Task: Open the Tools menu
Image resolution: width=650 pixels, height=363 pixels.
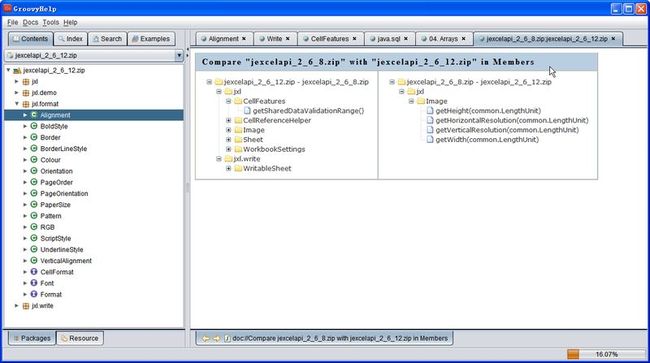Action: coord(51,22)
